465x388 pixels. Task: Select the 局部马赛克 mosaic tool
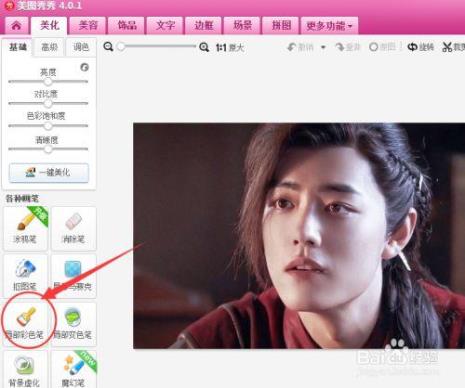click(x=74, y=276)
